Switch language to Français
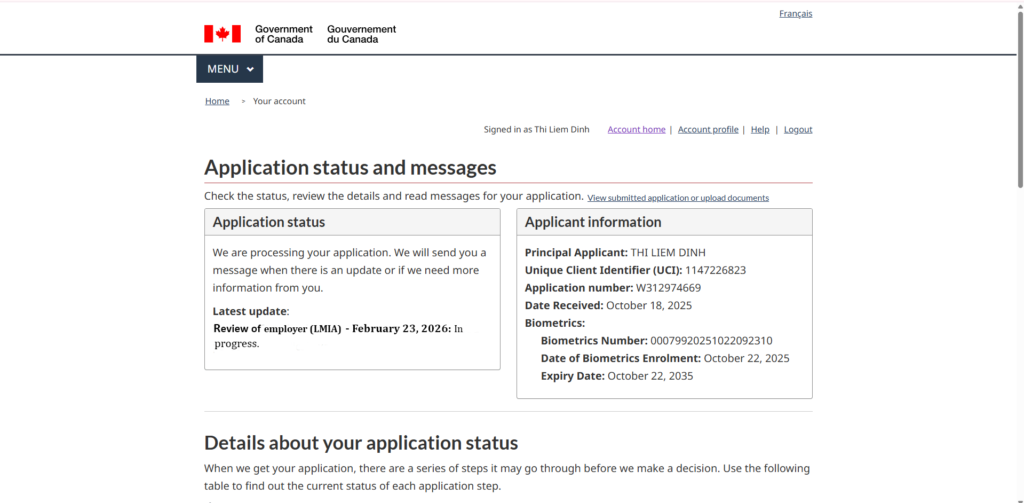Screen dimensions: 1024x503 coord(795,13)
